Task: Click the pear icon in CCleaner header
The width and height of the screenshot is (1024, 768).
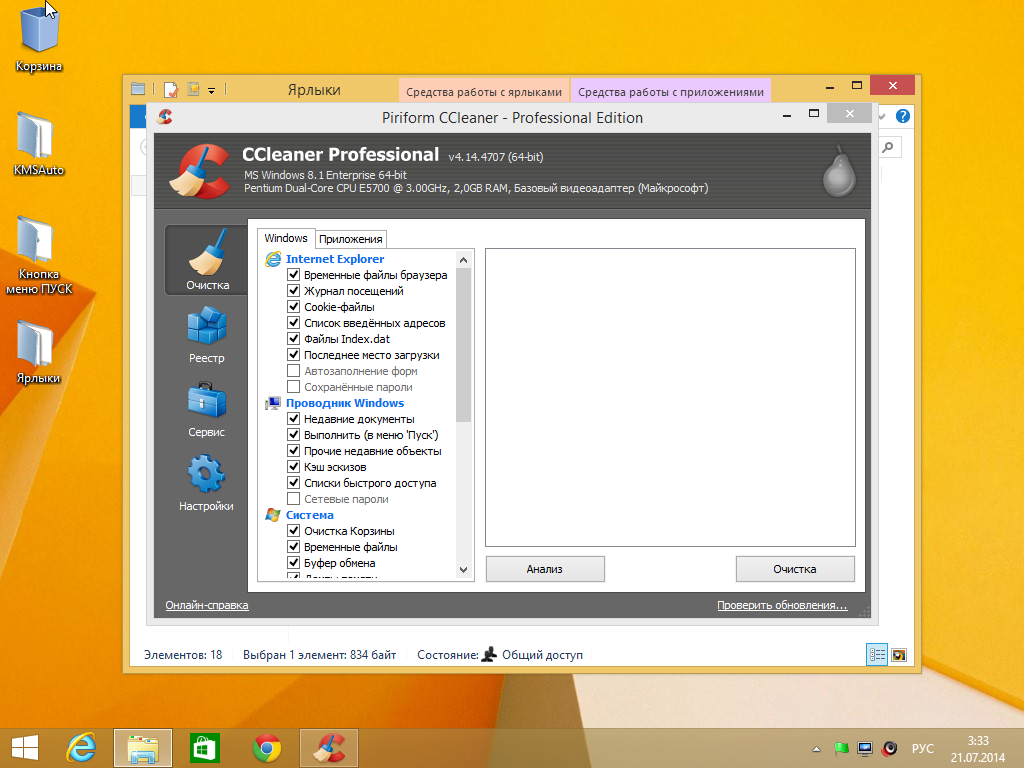Action: tap(839, 171)
